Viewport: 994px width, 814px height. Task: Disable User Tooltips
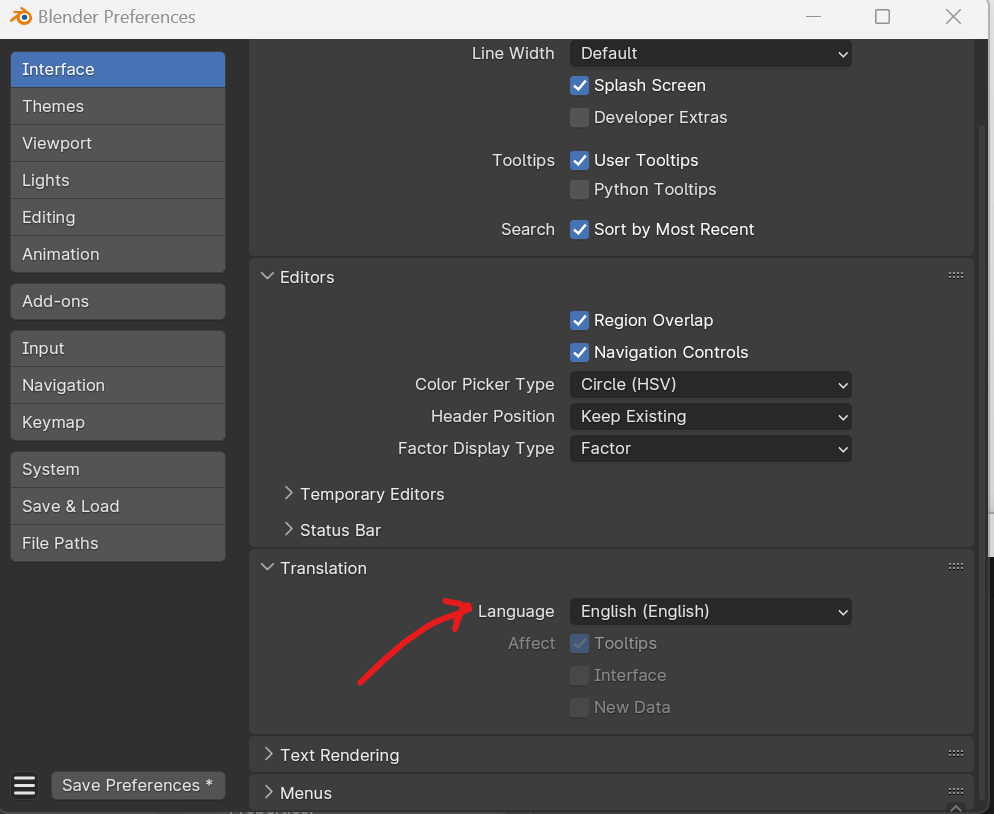click(x=579, y=160)
